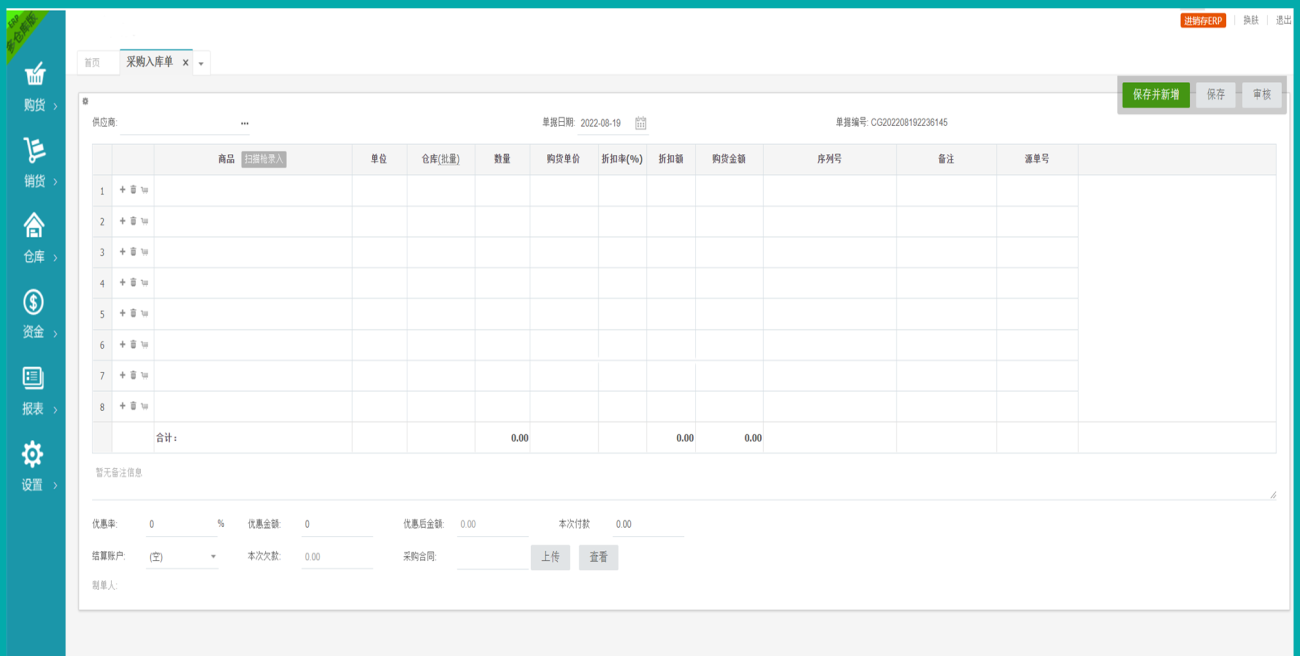The image size is (1300, 656).
Task: Switch to the 首页 home tab
Action: (92, 62)
